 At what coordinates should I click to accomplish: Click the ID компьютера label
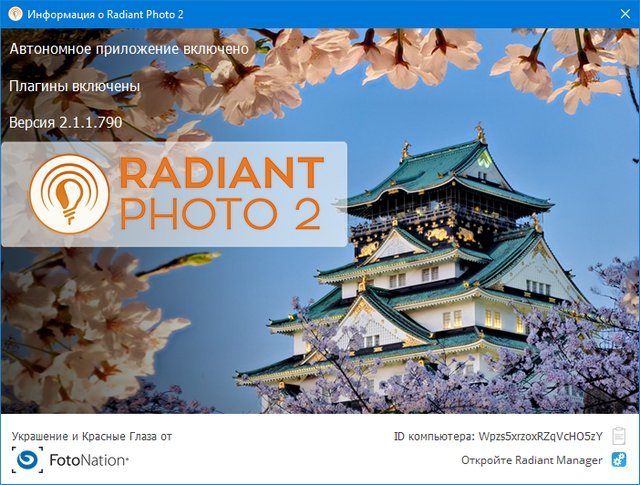pos(434,437)
